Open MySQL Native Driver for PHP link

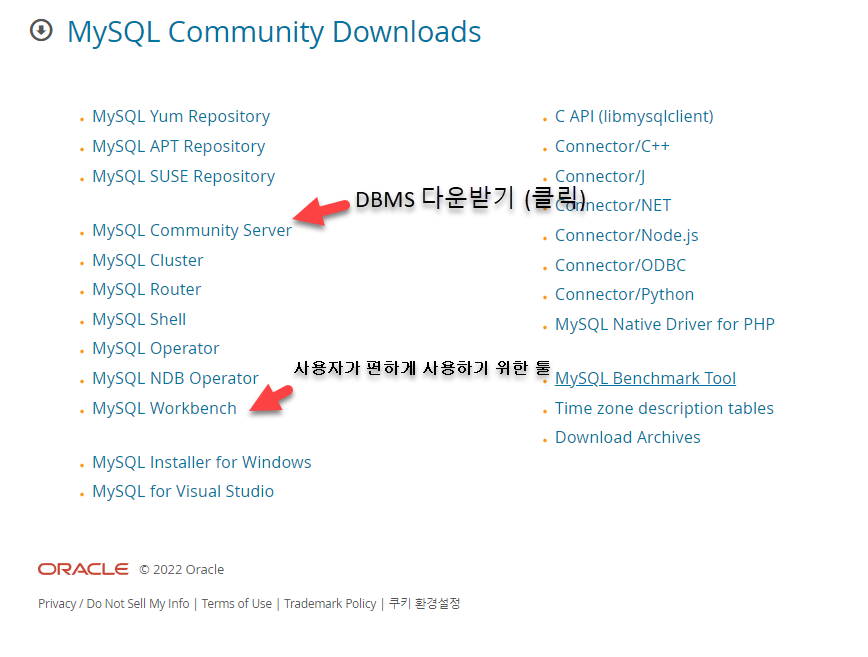pyautogui.click(x=664, y=324)
